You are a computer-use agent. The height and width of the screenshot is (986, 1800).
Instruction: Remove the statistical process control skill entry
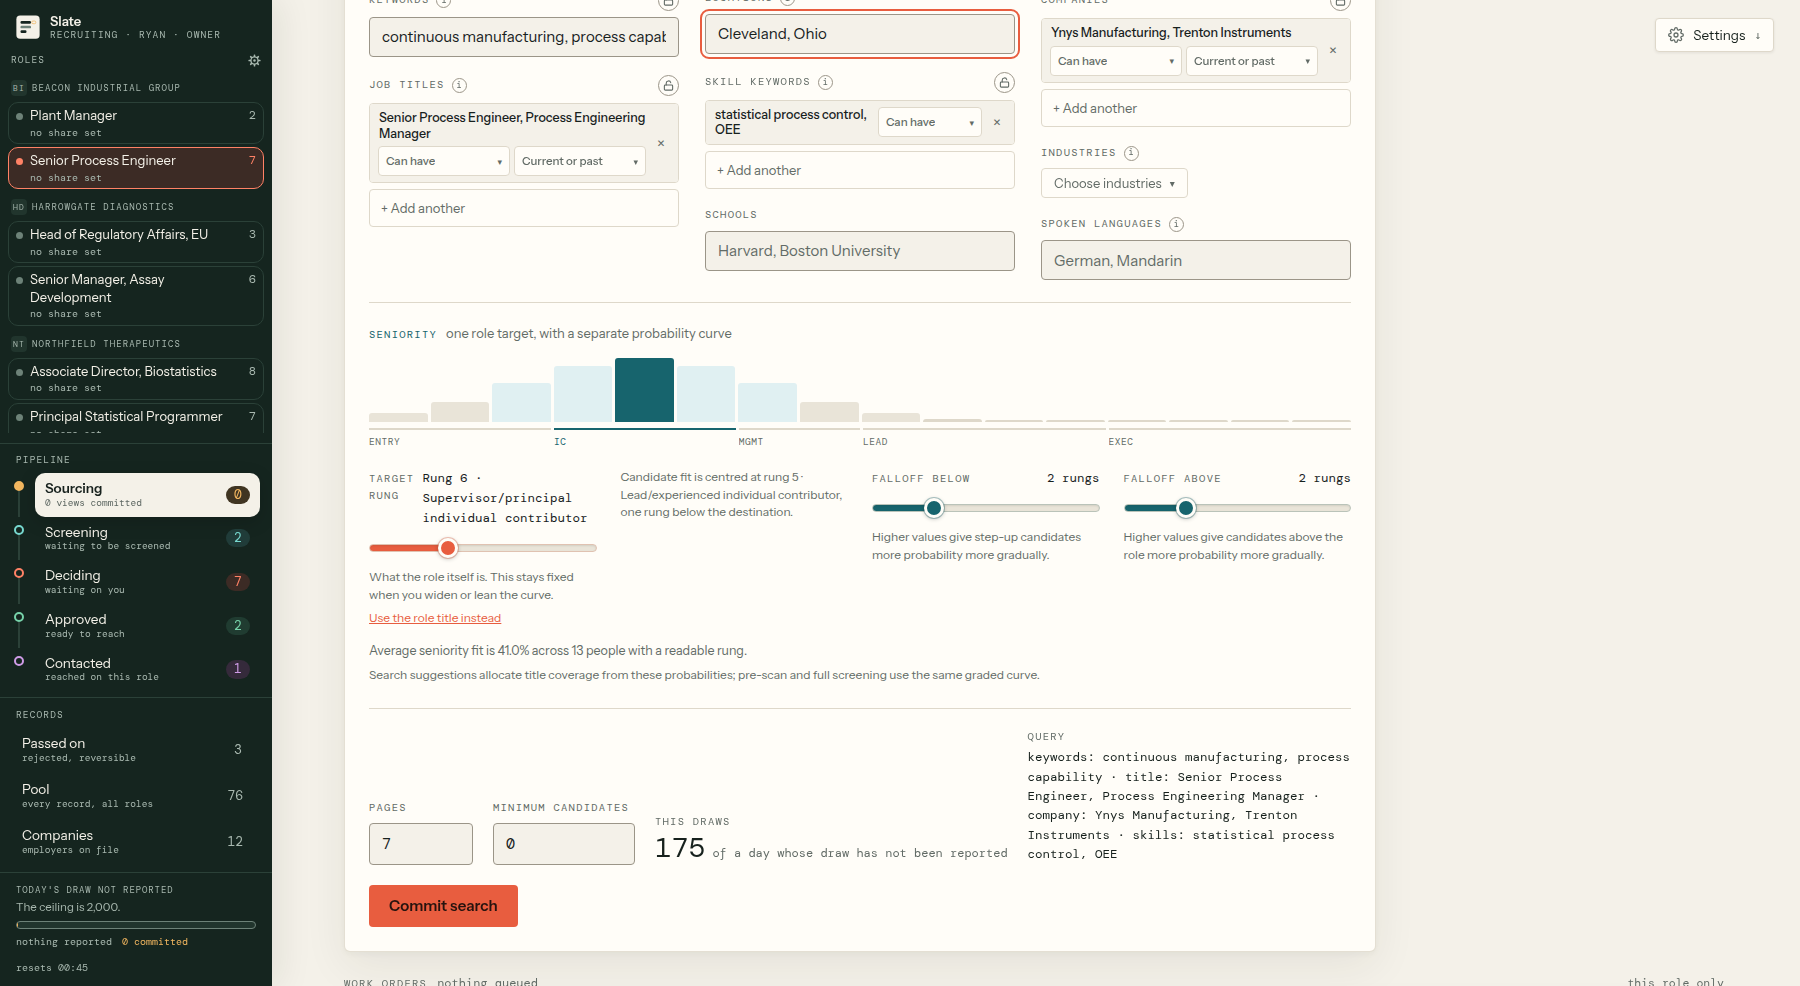click(997, 123)
